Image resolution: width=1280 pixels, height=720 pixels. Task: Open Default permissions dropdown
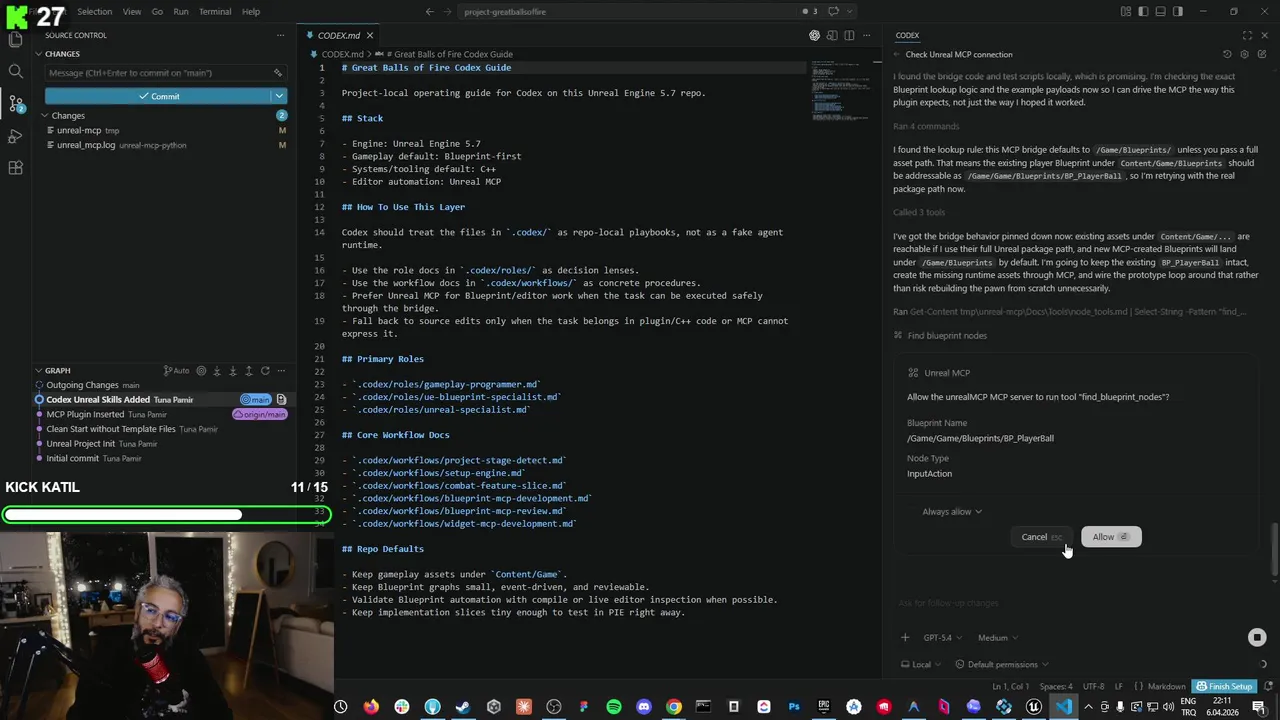tap(1002, 664)
